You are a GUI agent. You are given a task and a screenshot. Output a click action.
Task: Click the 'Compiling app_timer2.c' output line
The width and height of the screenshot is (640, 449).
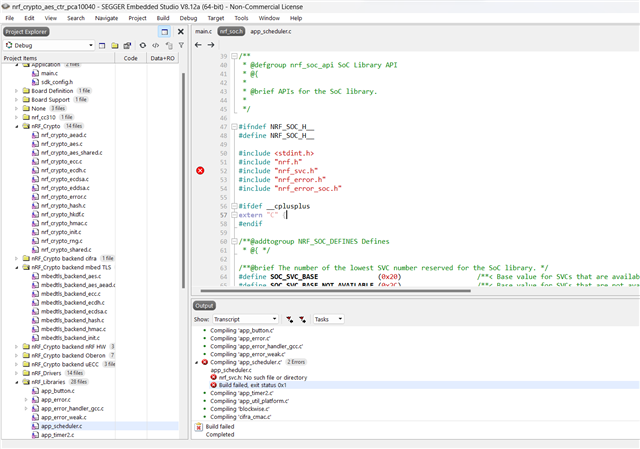coord(242,393)
